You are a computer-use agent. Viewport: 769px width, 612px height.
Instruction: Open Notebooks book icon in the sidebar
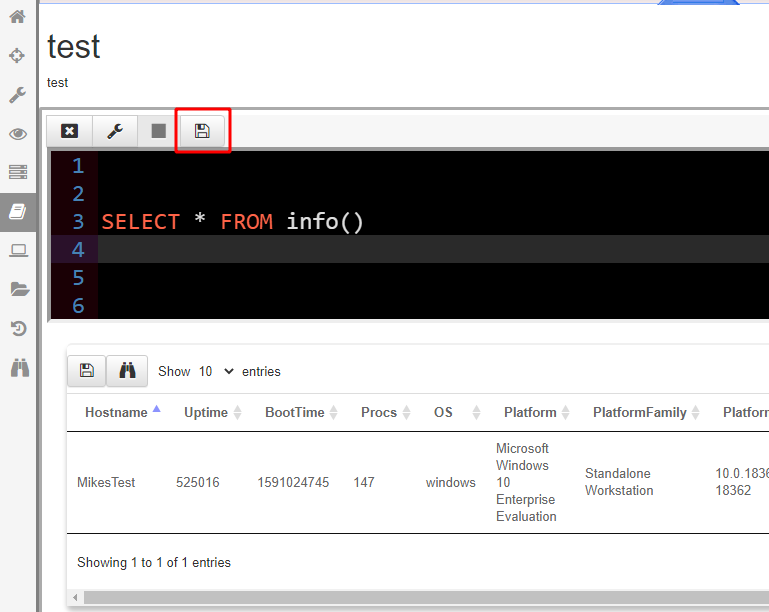pyautogui.click(x=17, y=211)
